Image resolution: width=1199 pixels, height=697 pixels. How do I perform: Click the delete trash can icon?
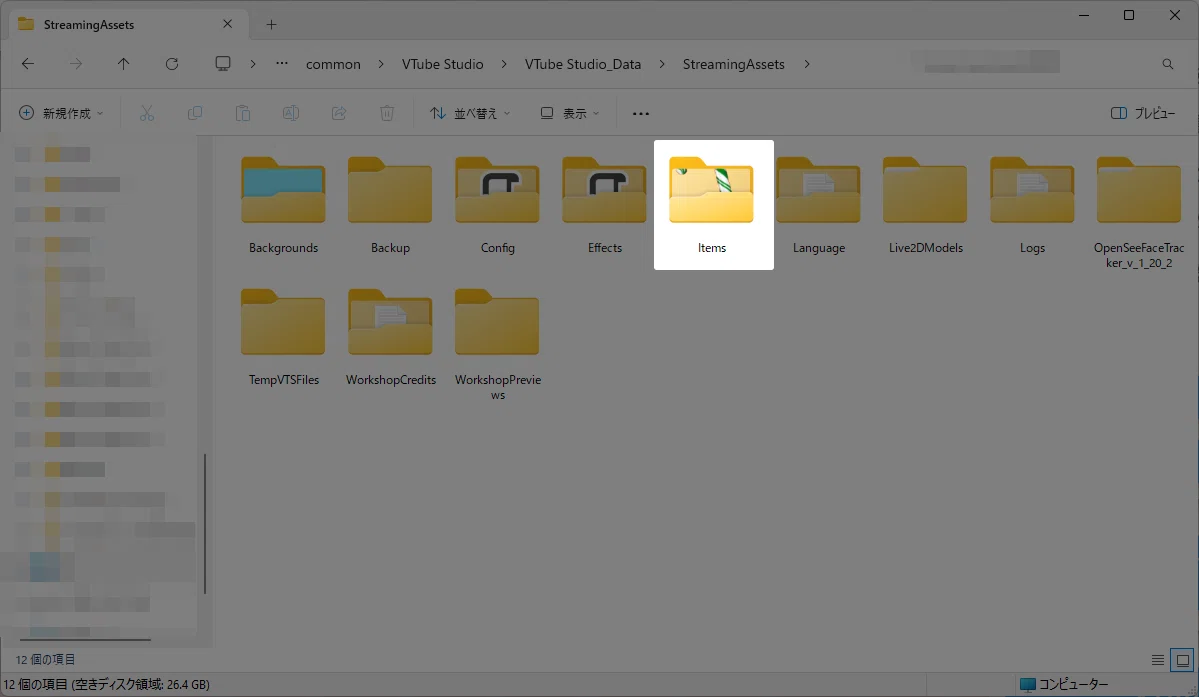[x=387, y=113]
